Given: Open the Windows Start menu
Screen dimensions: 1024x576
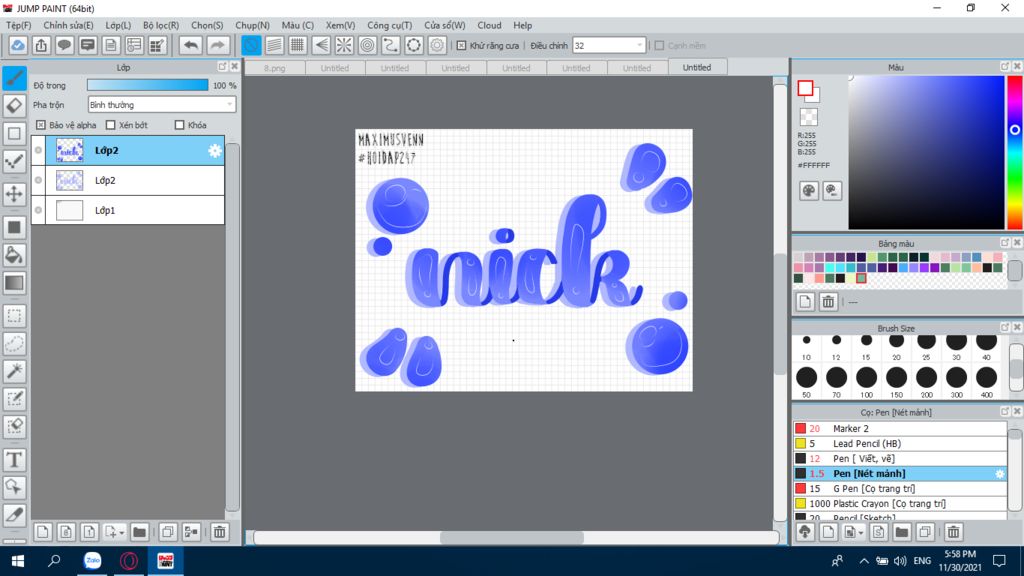Looking at the screenshot, I should coord(18,561).
